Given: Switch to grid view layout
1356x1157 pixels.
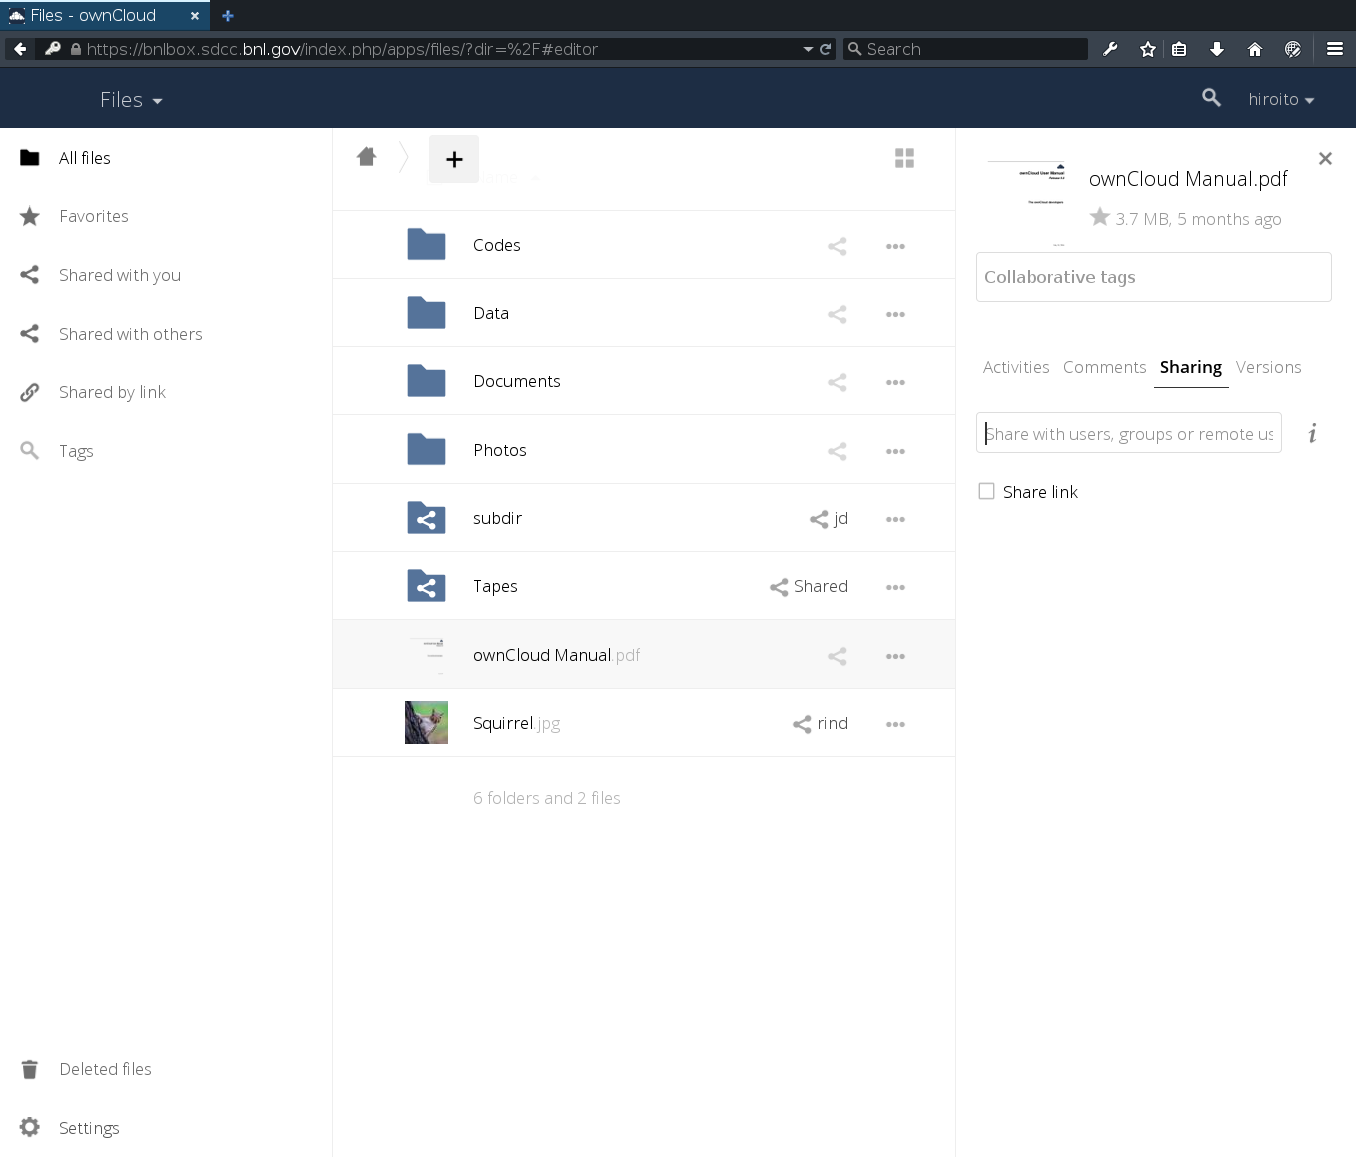Looking at the screenshot, I should pos(904,158).
